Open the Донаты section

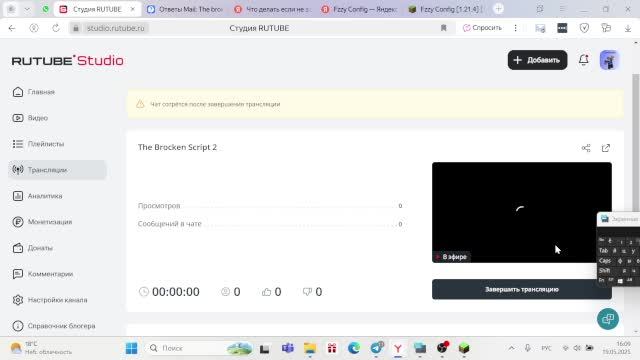[x=33, y=248]
